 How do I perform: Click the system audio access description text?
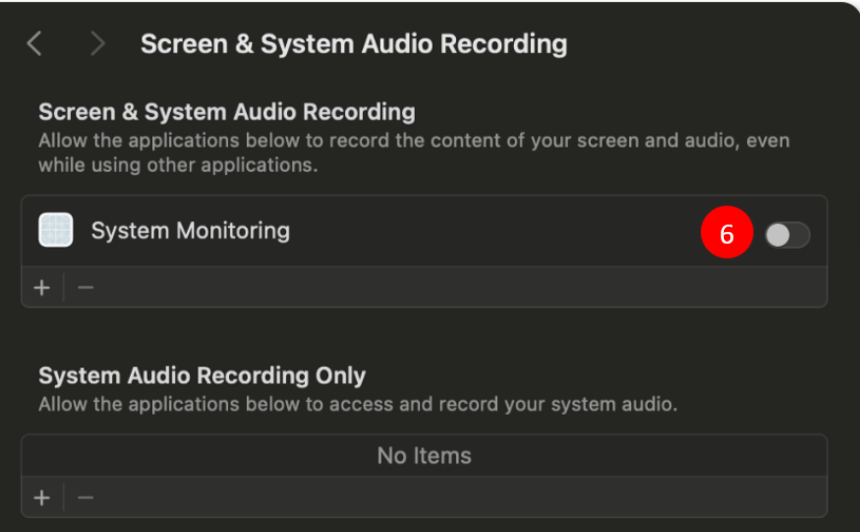(x=357, y=405)
